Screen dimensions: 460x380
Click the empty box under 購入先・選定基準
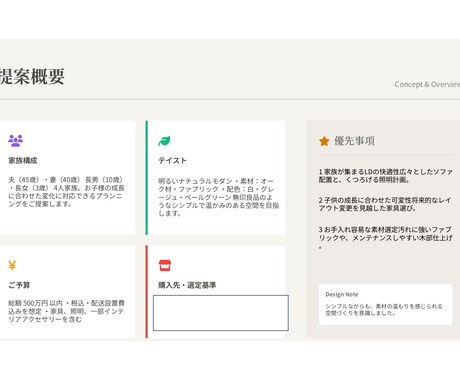[221, 313]
